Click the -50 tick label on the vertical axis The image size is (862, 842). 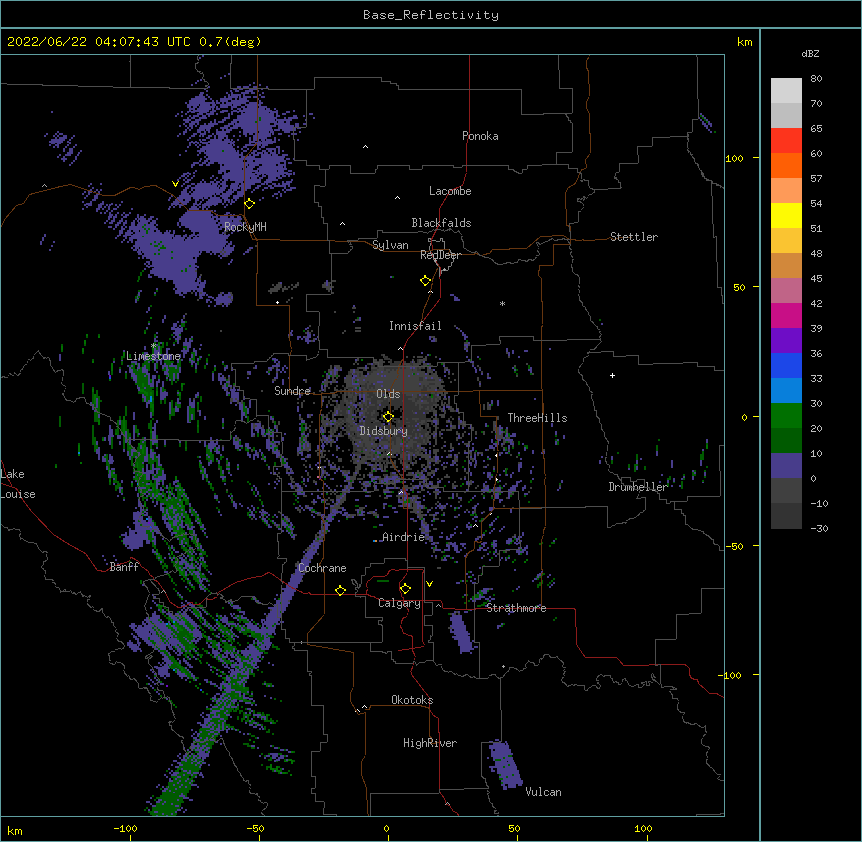[734, 546]
